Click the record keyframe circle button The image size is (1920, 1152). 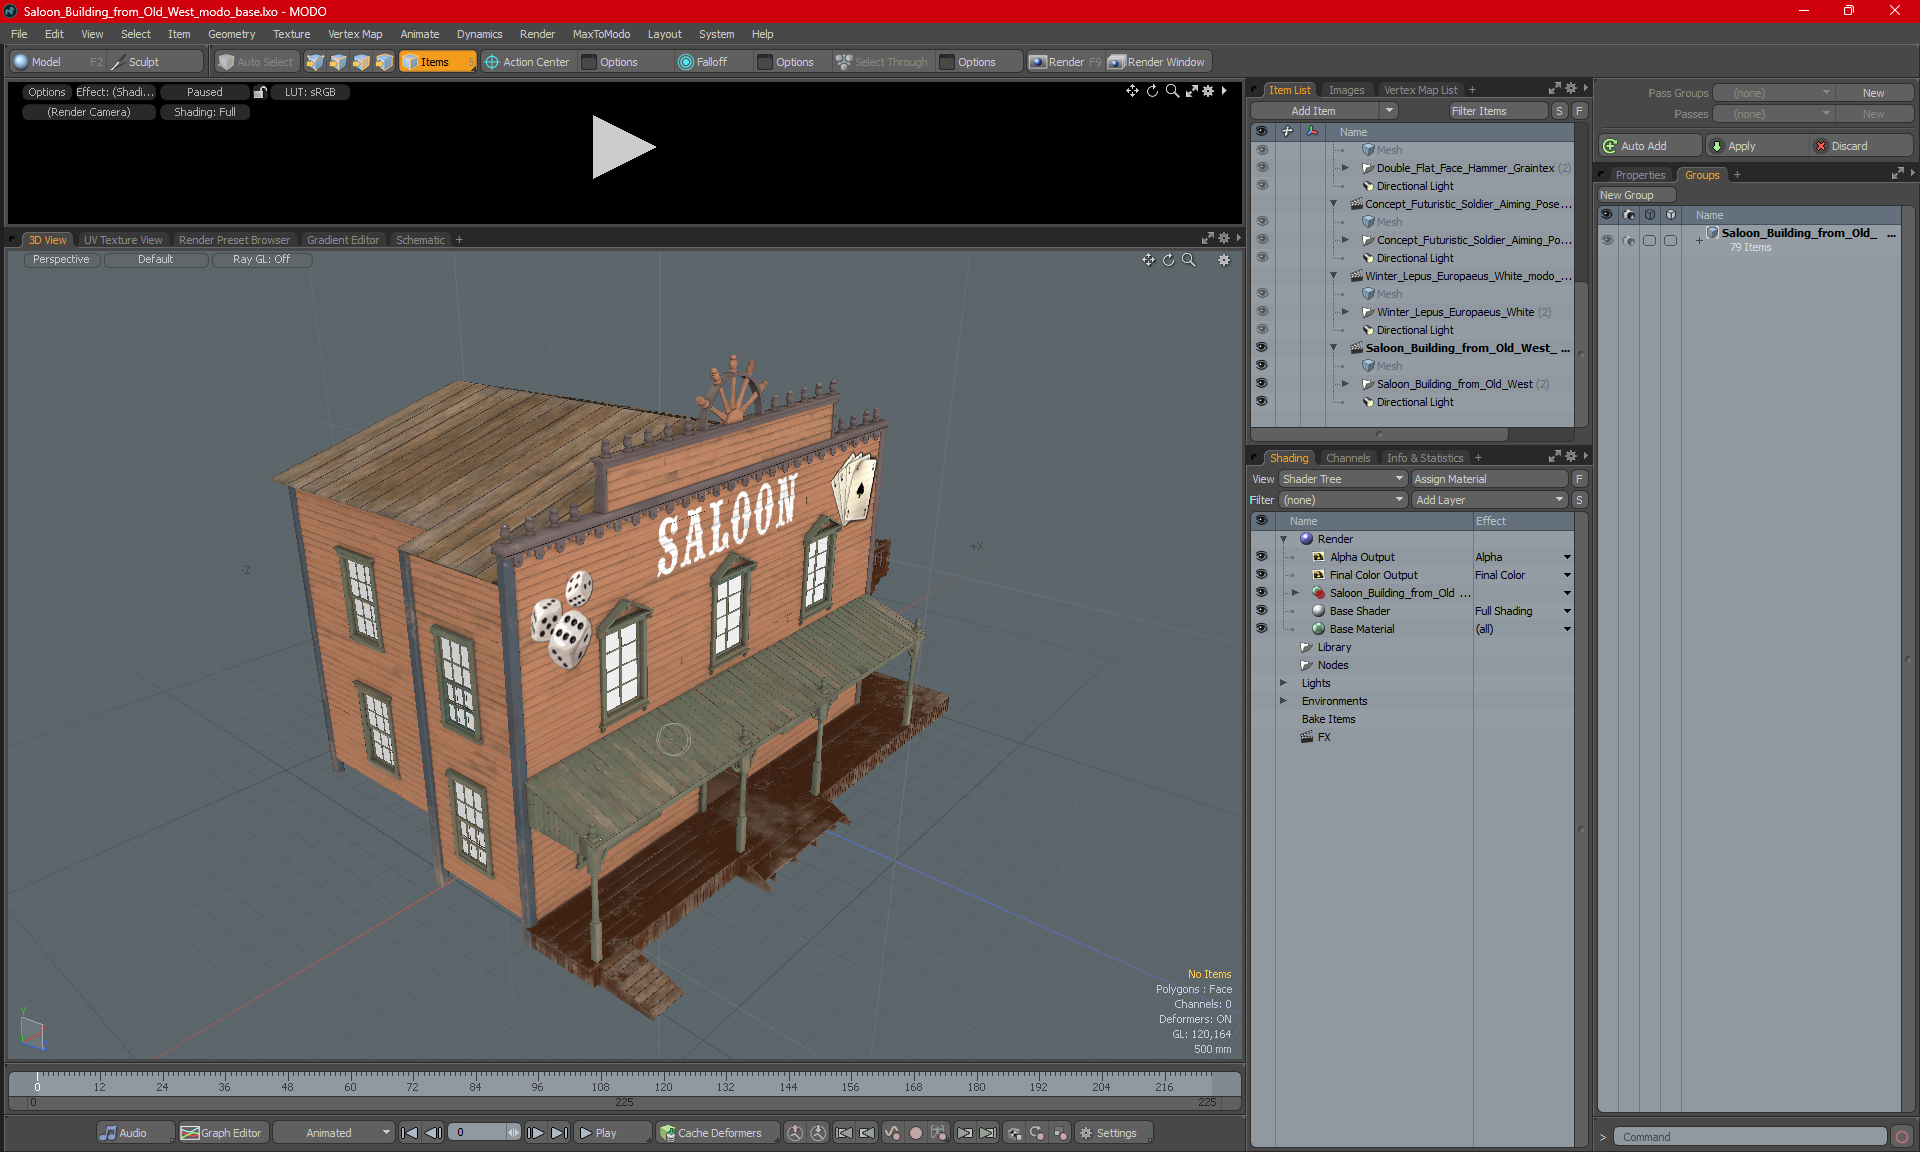coord(915,1133)
